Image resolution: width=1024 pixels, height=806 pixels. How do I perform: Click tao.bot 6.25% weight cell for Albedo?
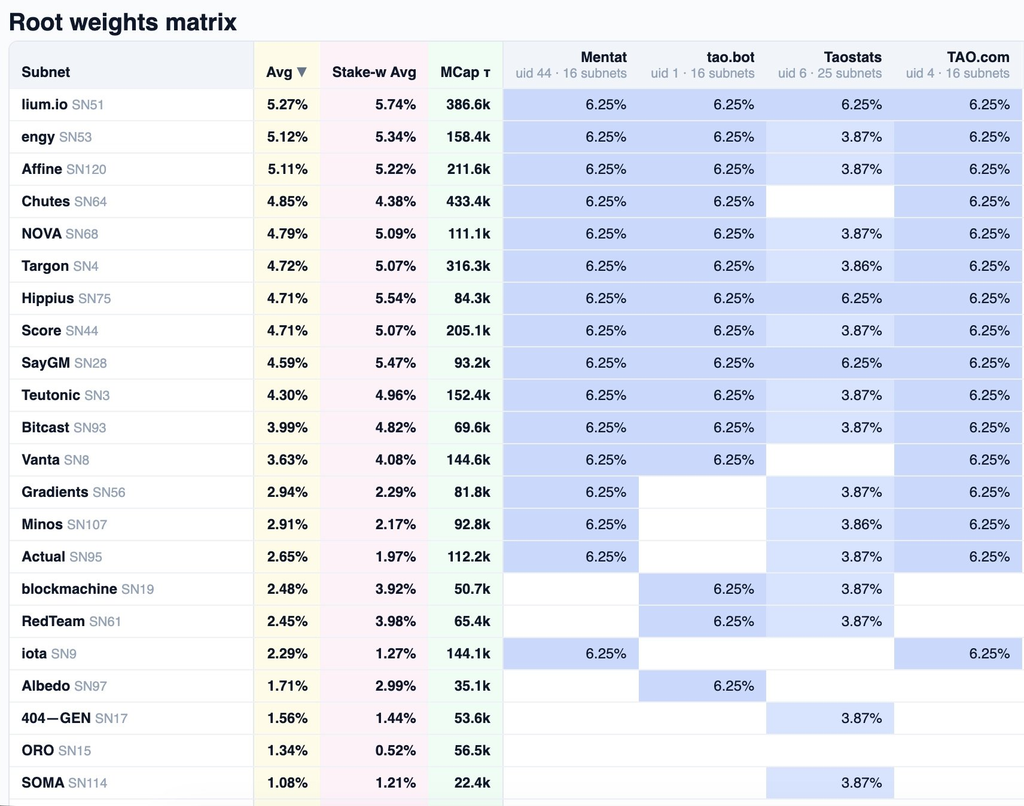702,686
